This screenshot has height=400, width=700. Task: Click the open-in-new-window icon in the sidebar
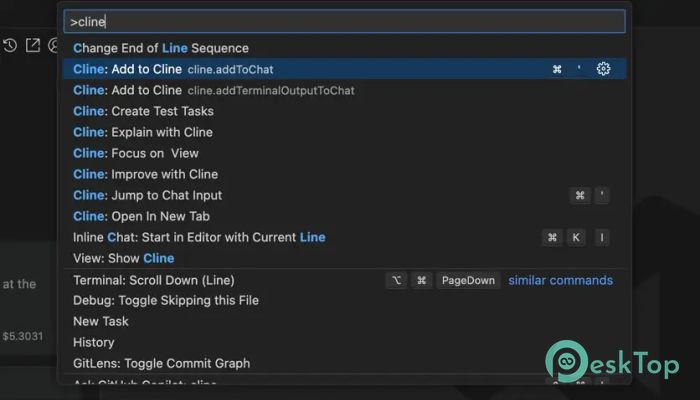pyautogui.click(x=33, y=45)
